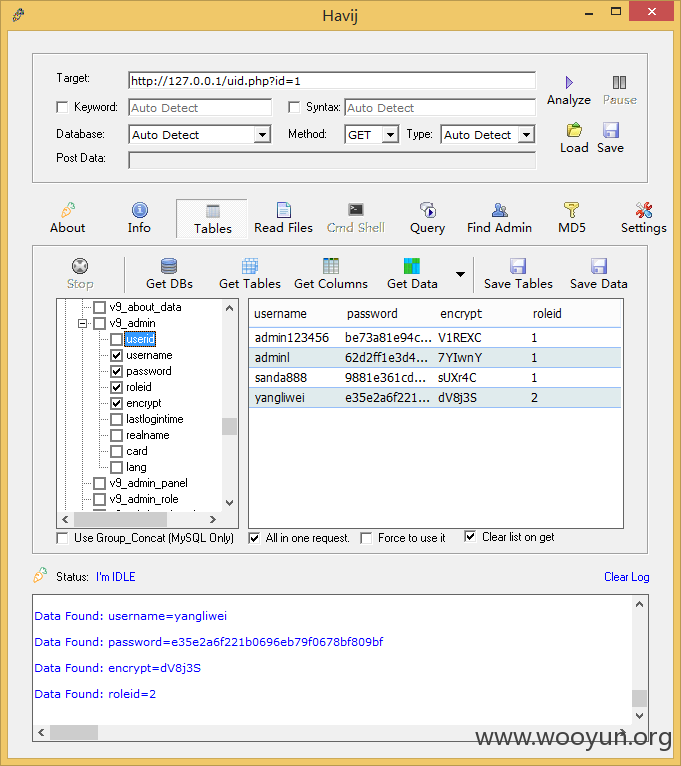
Task: Select the v9_admin_role tree item
Action: (x=144, y=499)
